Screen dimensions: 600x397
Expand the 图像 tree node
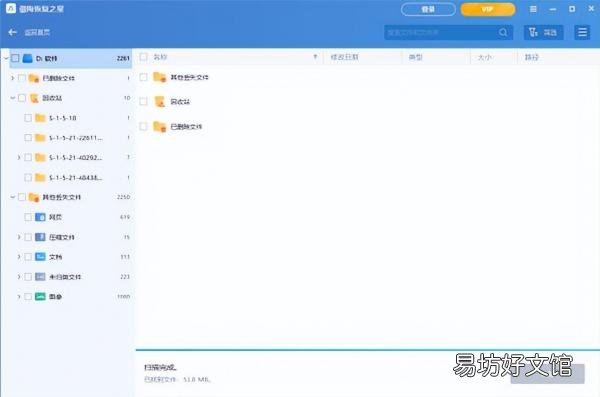pos(19,296)
